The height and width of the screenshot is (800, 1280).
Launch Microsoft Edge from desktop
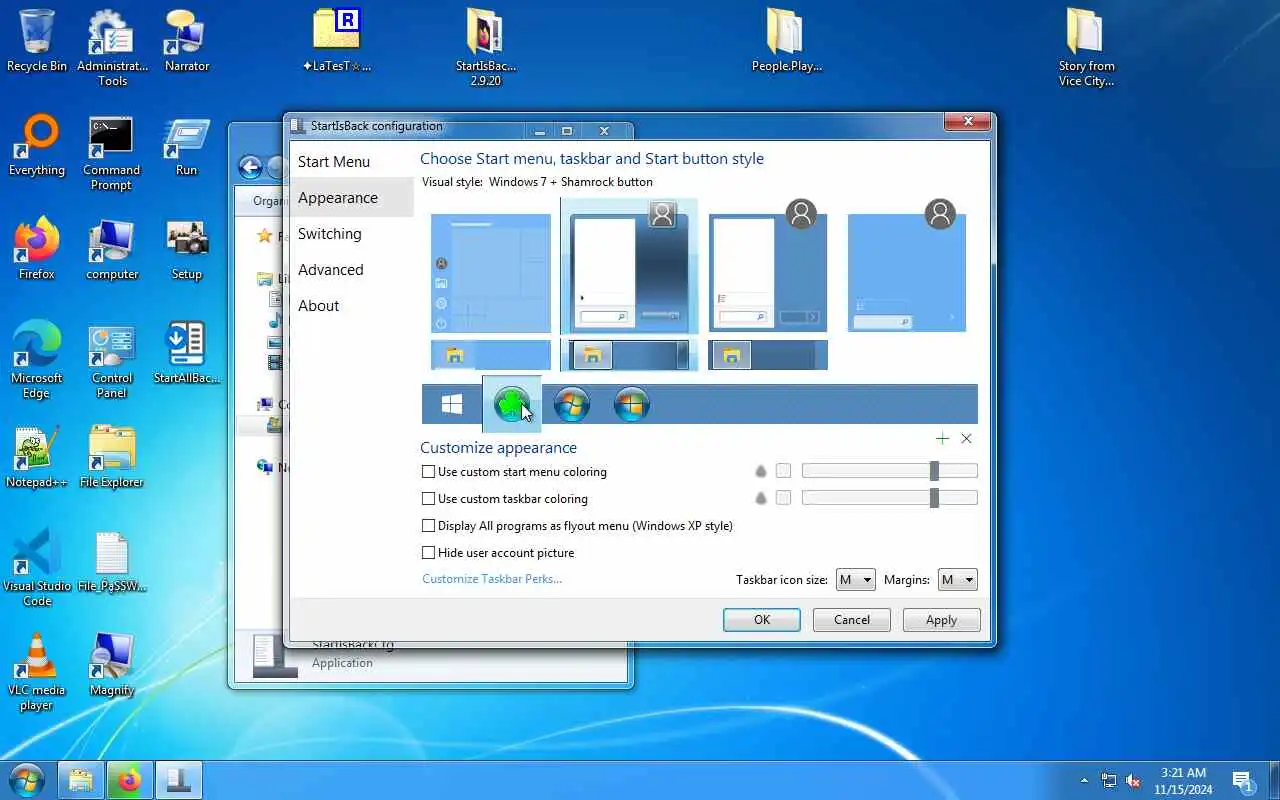pyautogui.click(x=37, y=361)
